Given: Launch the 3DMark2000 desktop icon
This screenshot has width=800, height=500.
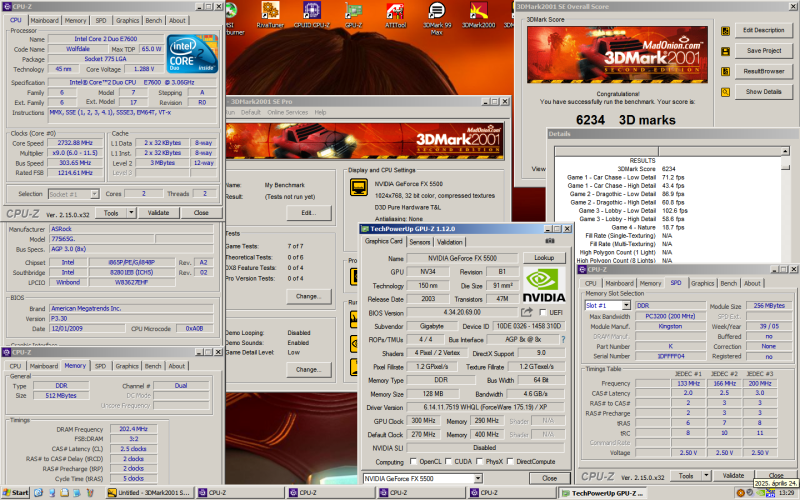Looking at the screenshot, I should [478, 14].
